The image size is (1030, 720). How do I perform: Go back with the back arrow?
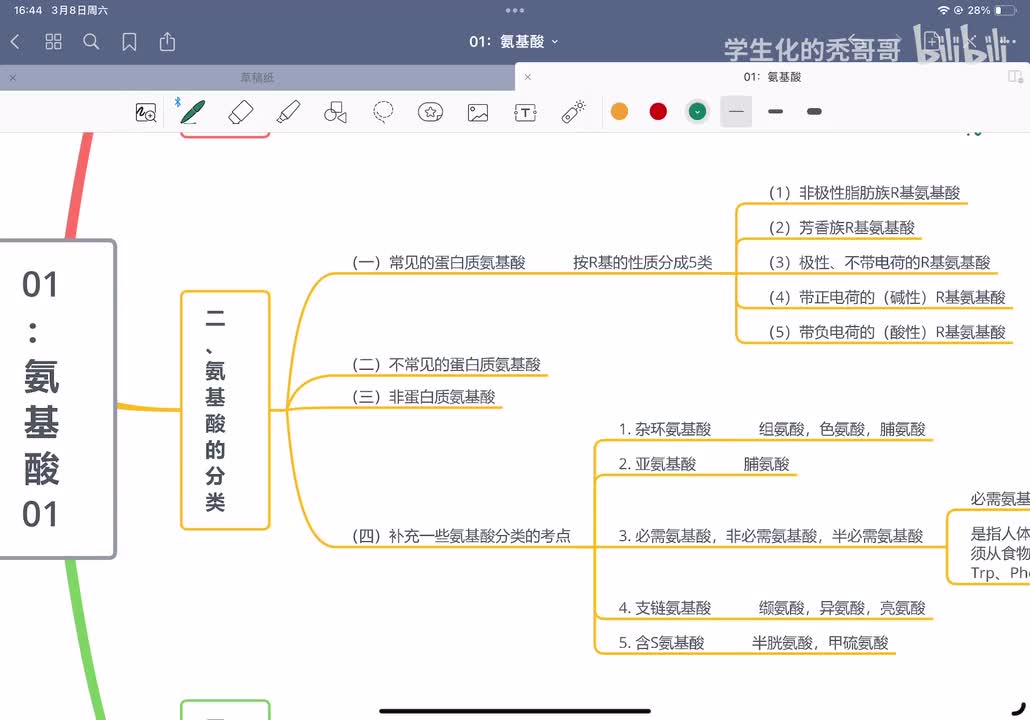pyautogui.click(x=15, y=42)
